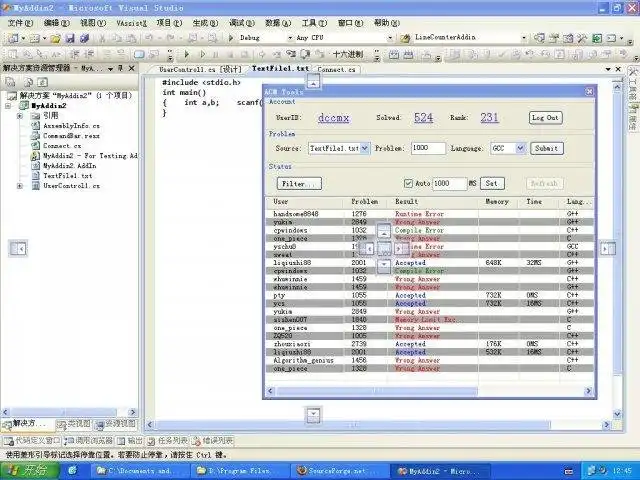The height and width of the screenshot is (480, 640).
Task: Open the 输出 output tab
Action: tap(130, 441)
